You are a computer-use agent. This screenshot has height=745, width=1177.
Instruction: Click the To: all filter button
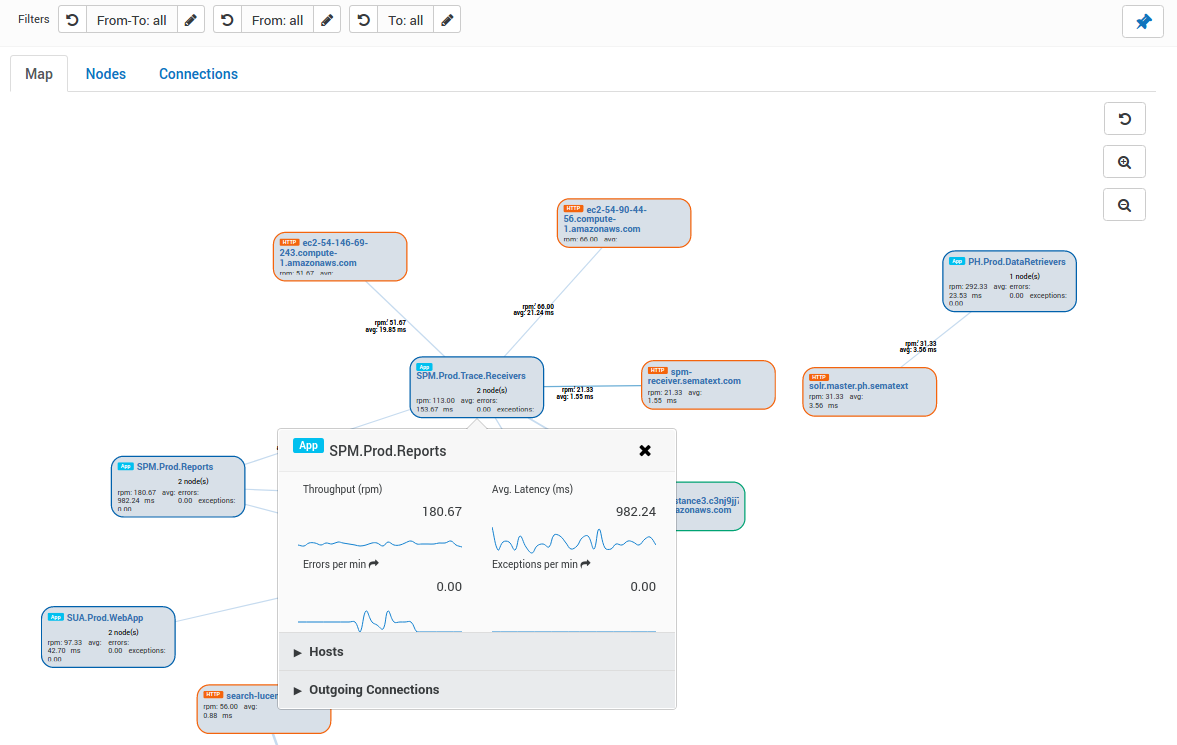tap(405, 20)
